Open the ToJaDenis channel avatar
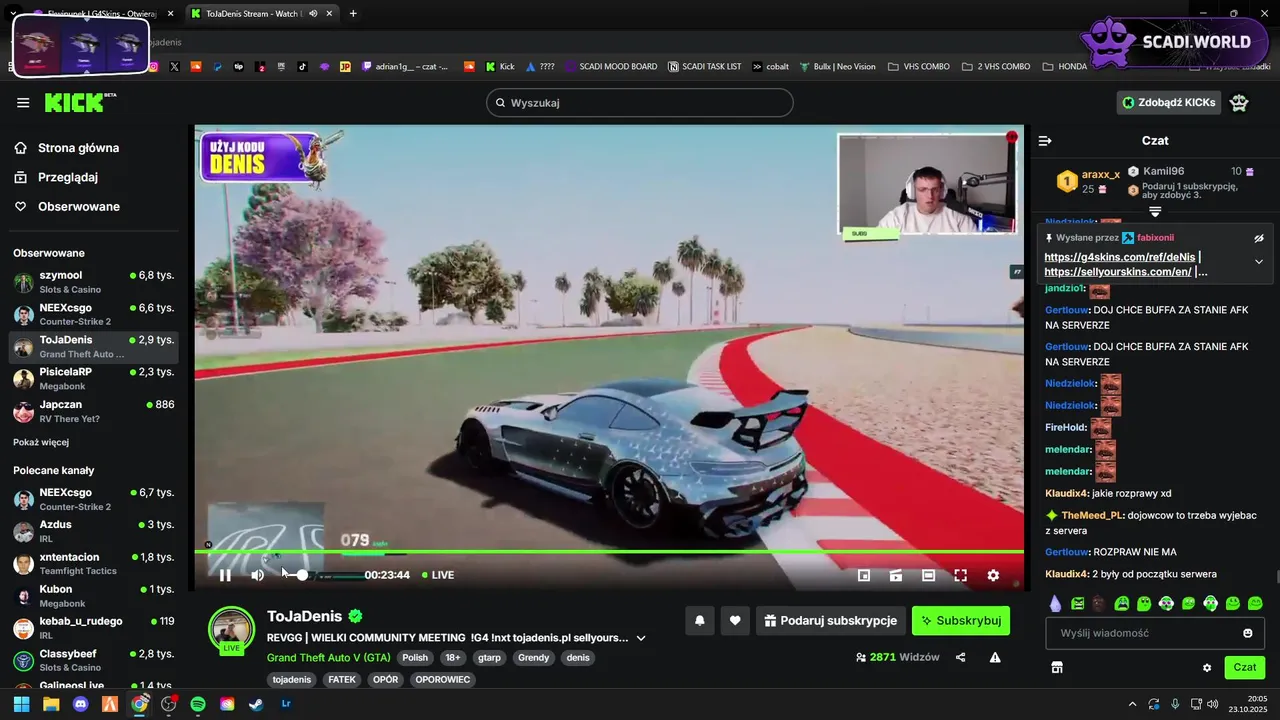 click(231, 630)
